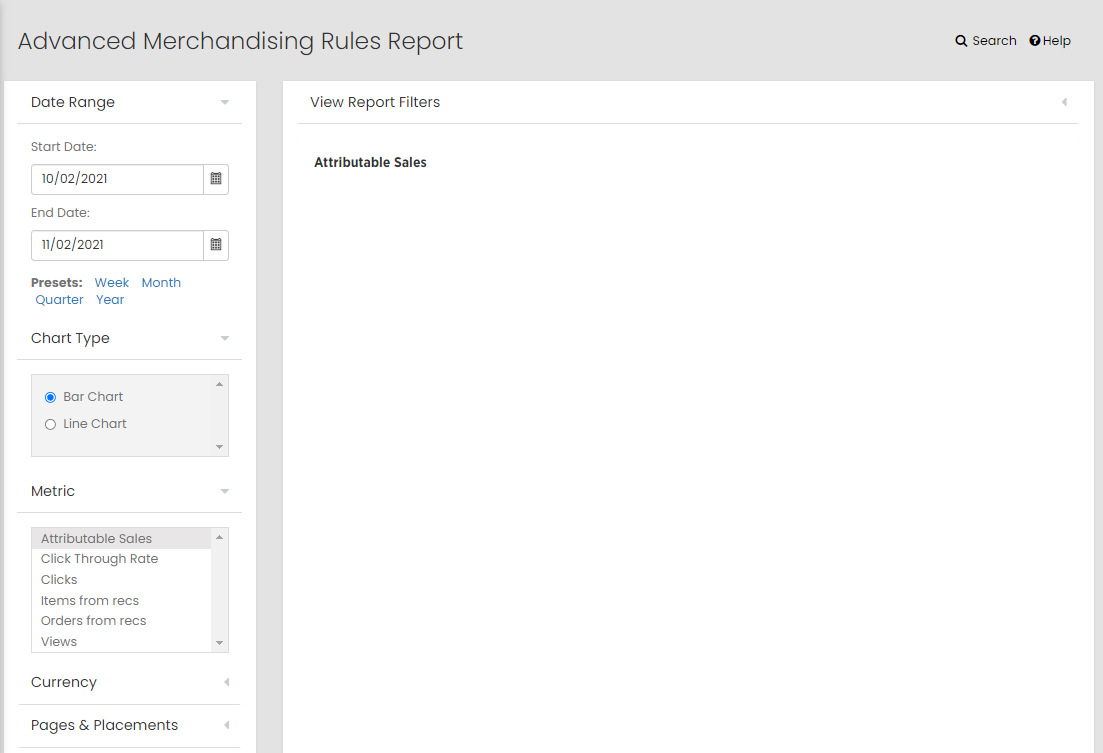Apply the Month date preset
This screenshot has width=1103, height=753.
[x=161, y=282]
